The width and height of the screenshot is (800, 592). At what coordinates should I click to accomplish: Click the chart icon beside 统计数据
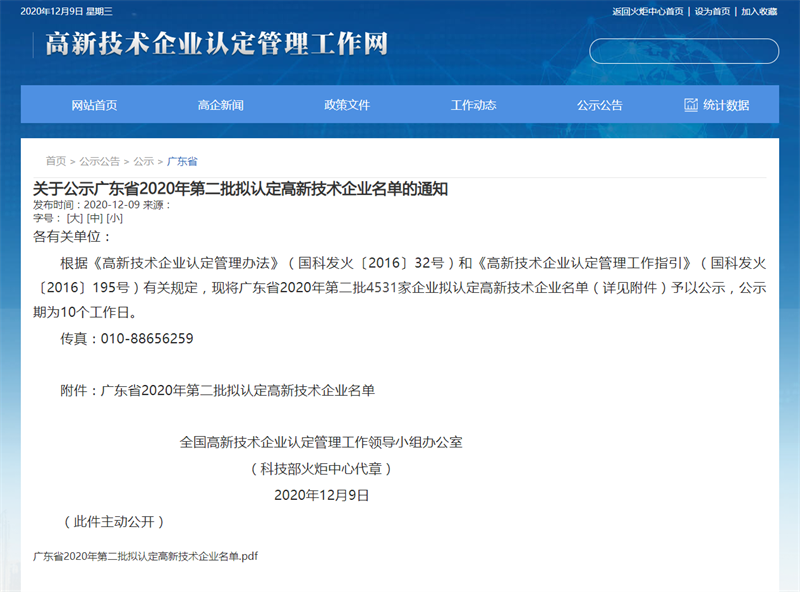691,105
